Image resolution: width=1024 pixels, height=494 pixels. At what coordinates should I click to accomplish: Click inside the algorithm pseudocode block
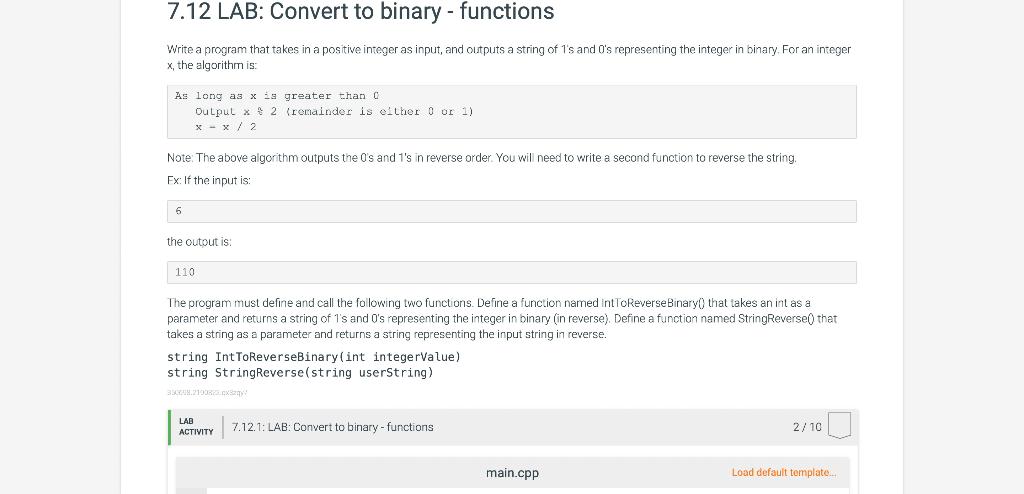point(511,112)
